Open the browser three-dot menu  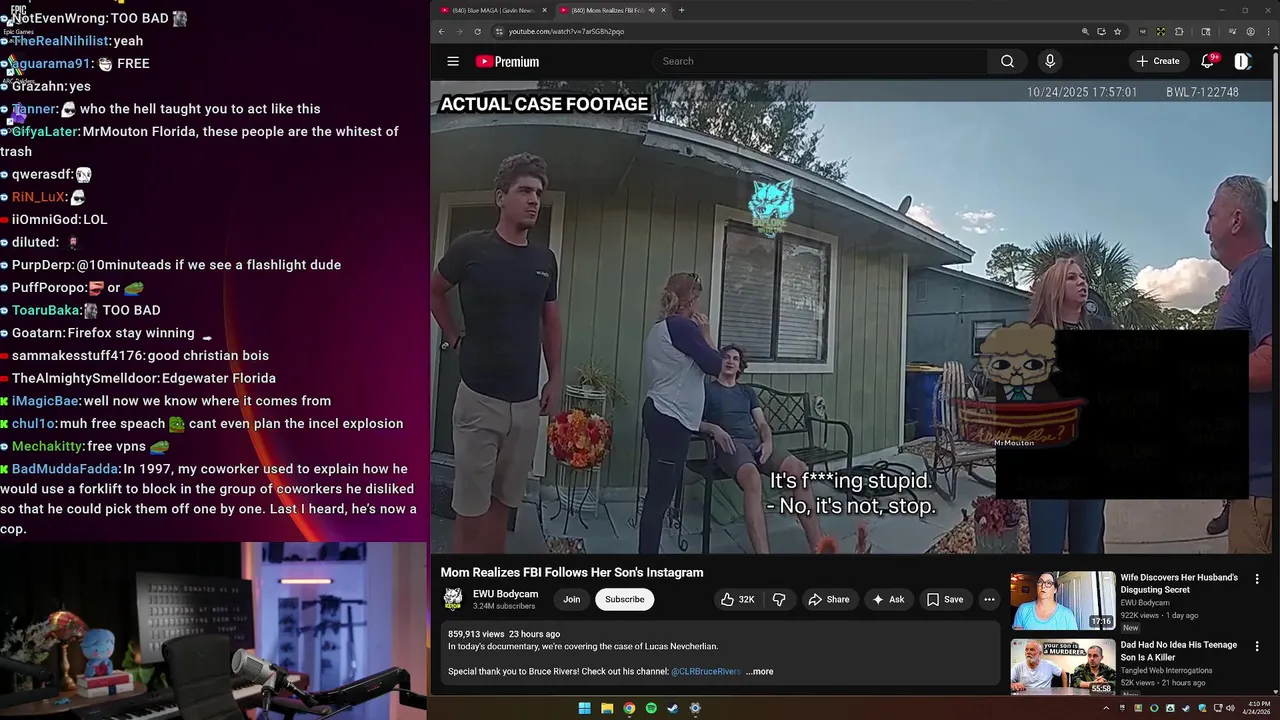point(1267,31)
